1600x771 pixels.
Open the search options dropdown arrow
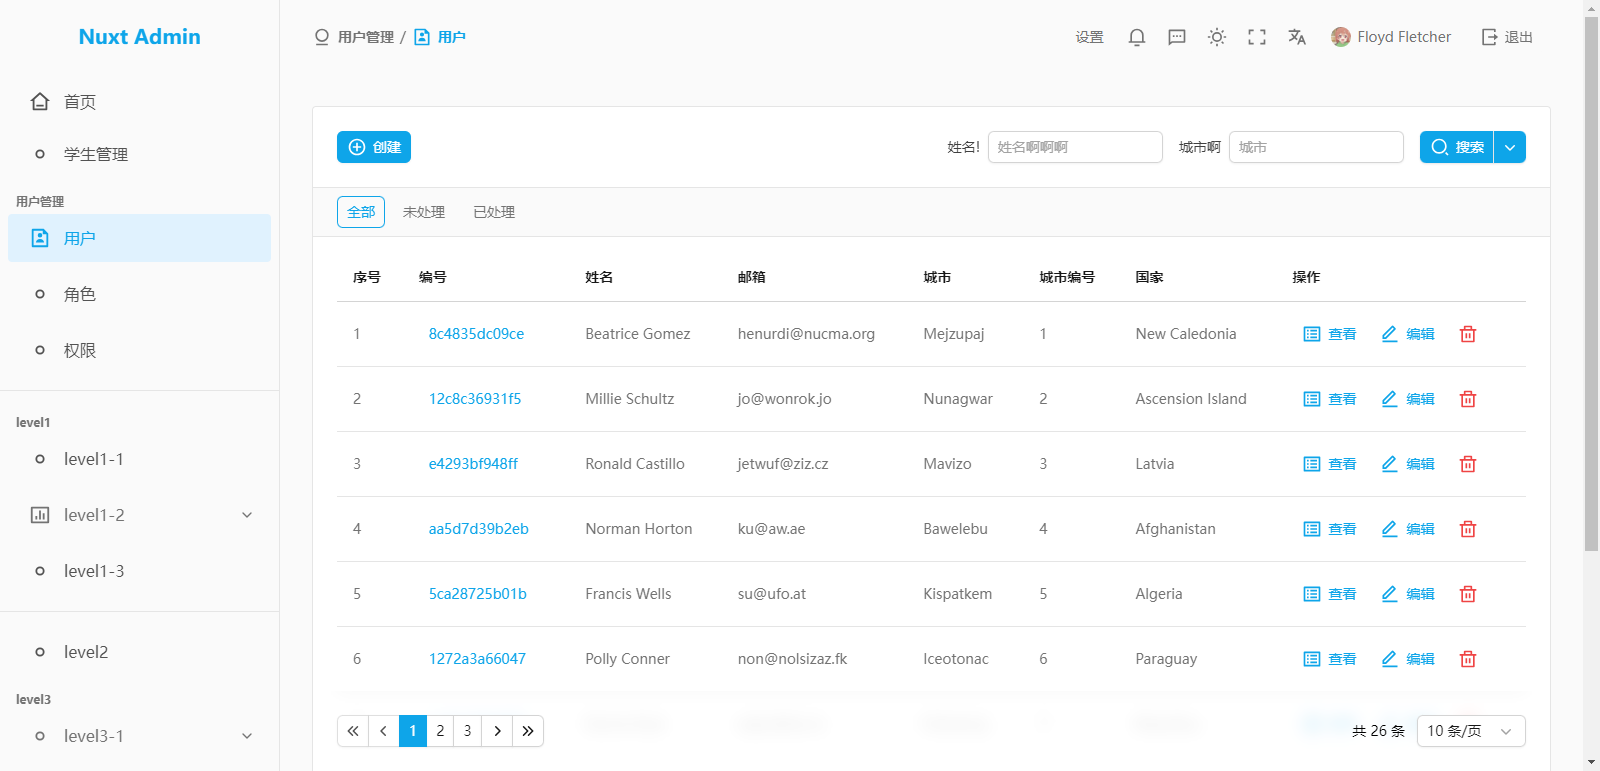[1510, 147]
